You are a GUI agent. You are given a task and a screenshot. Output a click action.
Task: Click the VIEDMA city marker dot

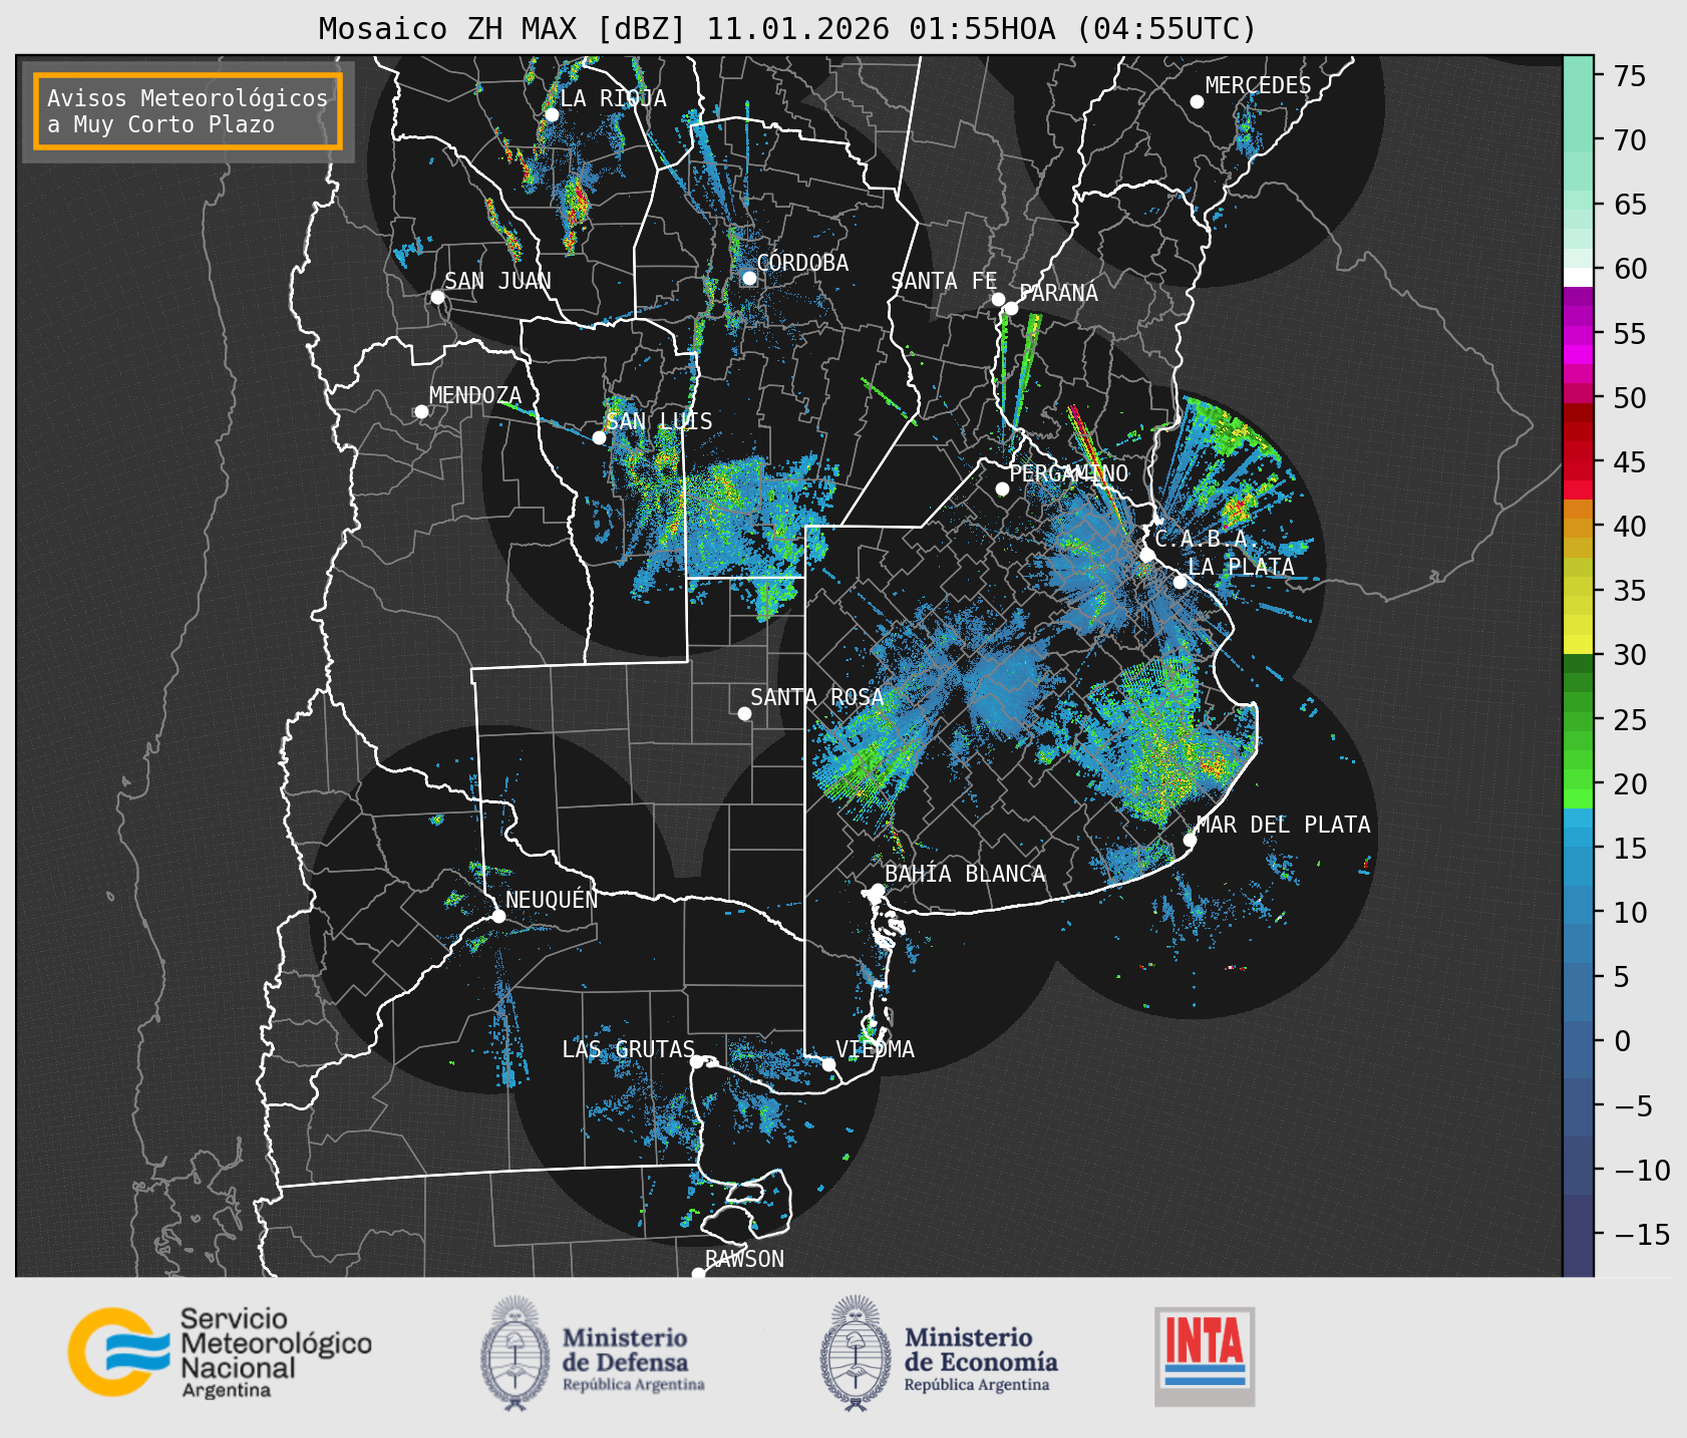pyautogui.click(x=828, y=1065)
